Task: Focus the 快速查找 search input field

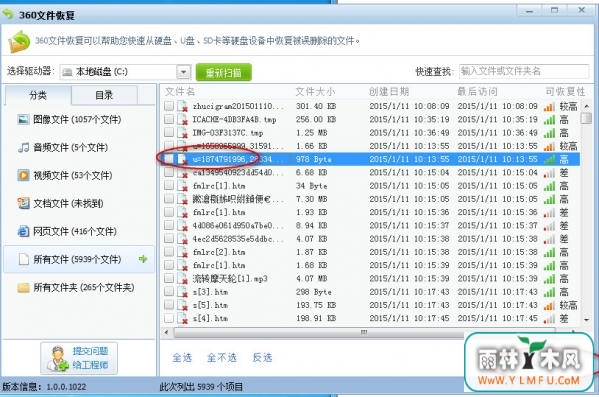Action: point(524,71)
